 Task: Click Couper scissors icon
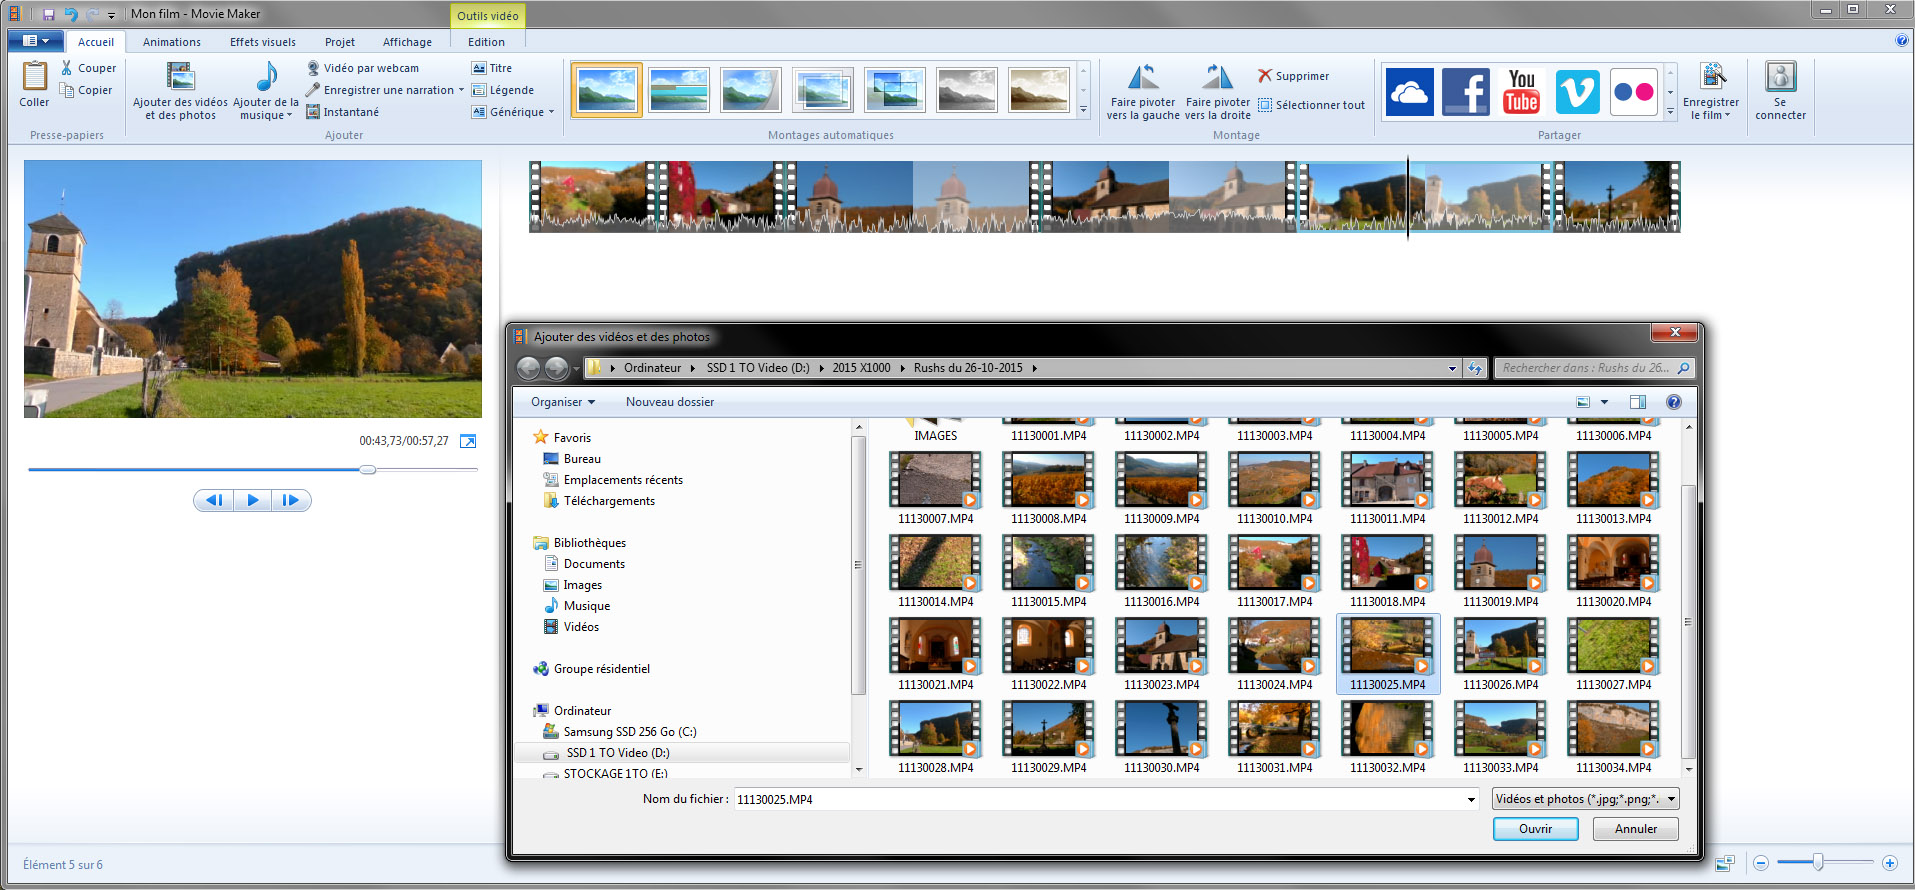point(66,68)
